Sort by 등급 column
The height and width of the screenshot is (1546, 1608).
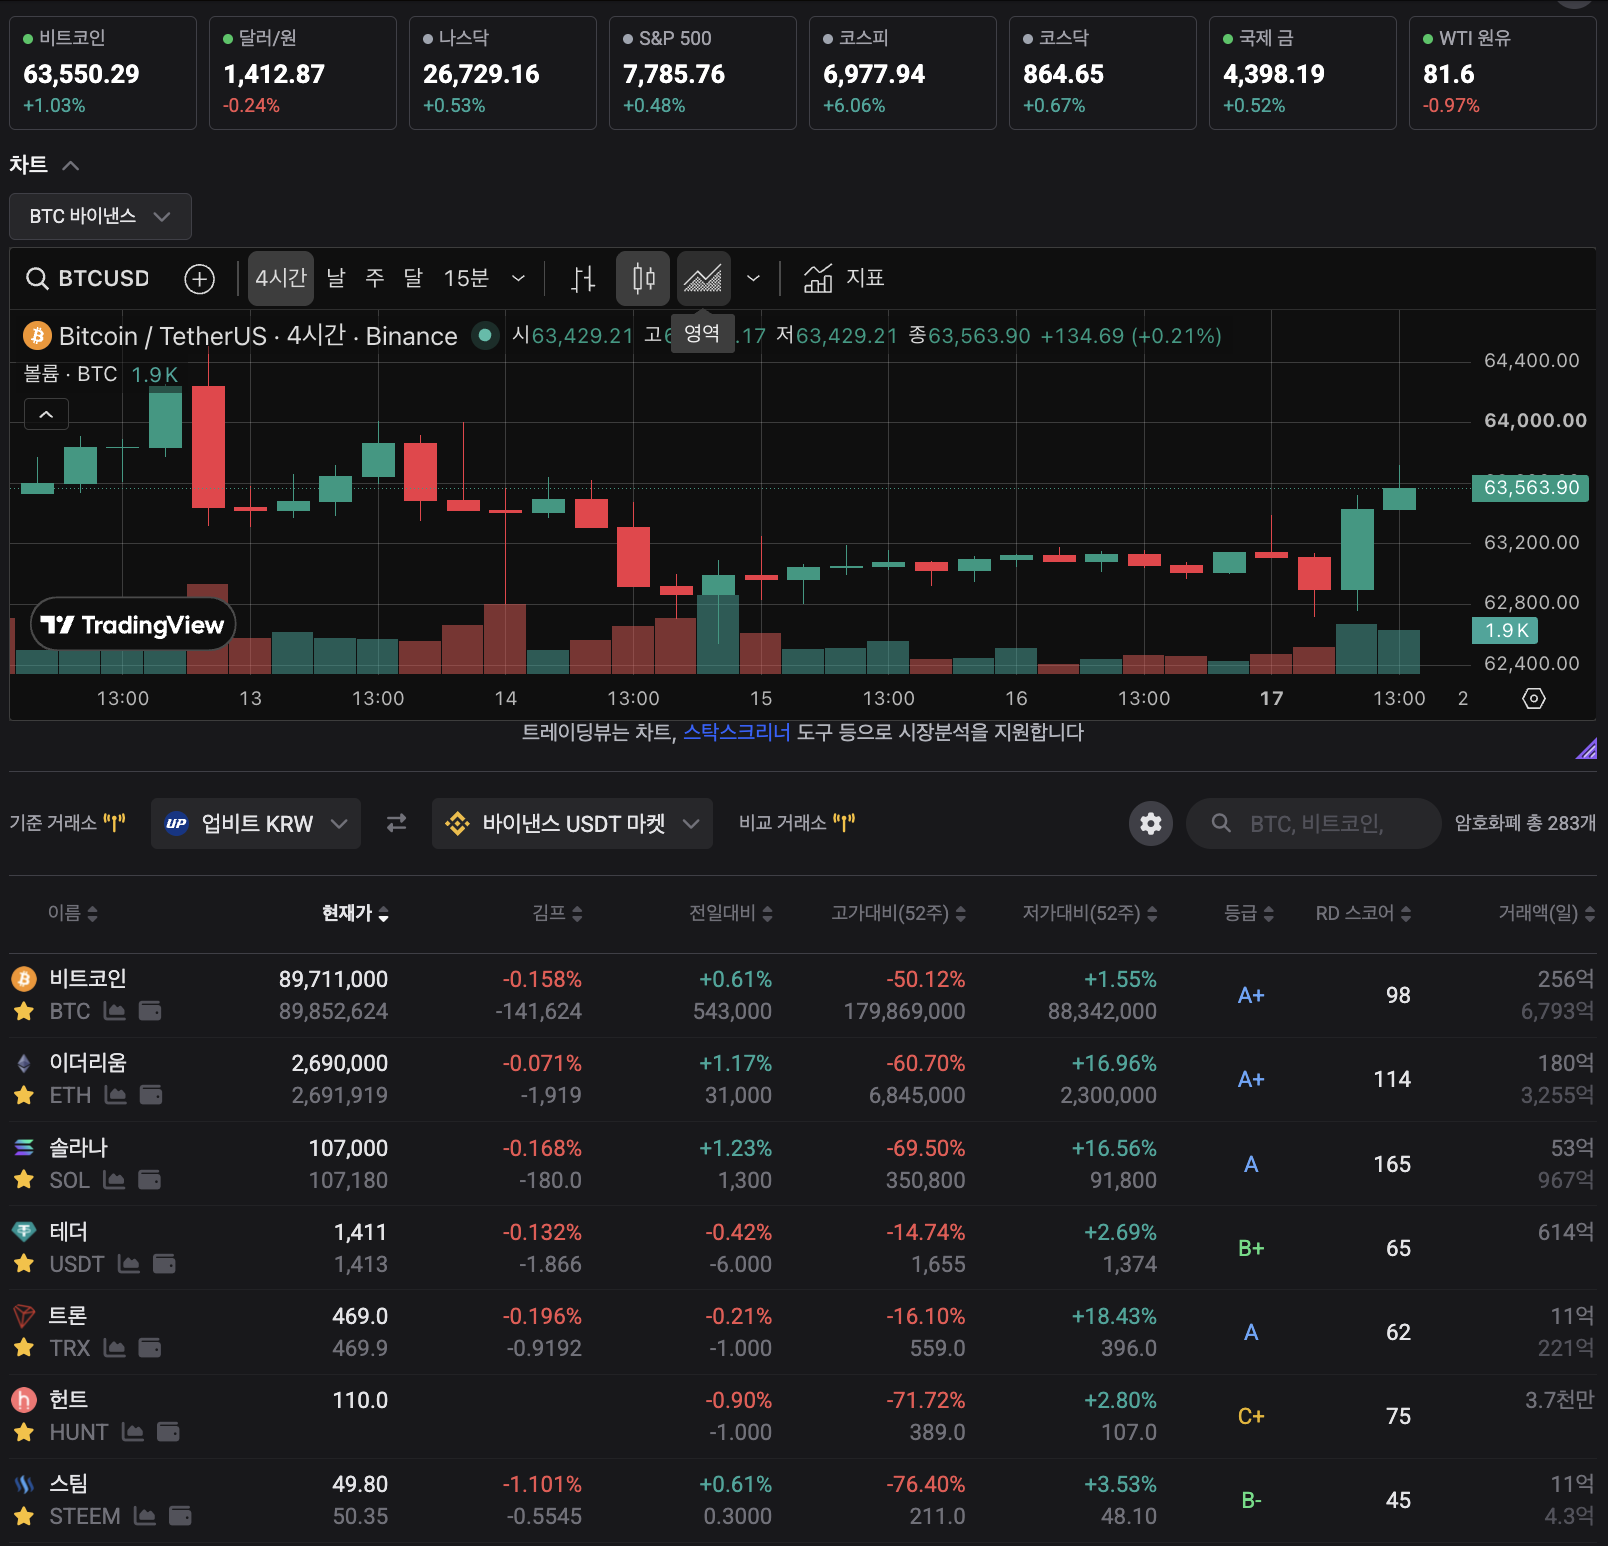pos(1249,913)
